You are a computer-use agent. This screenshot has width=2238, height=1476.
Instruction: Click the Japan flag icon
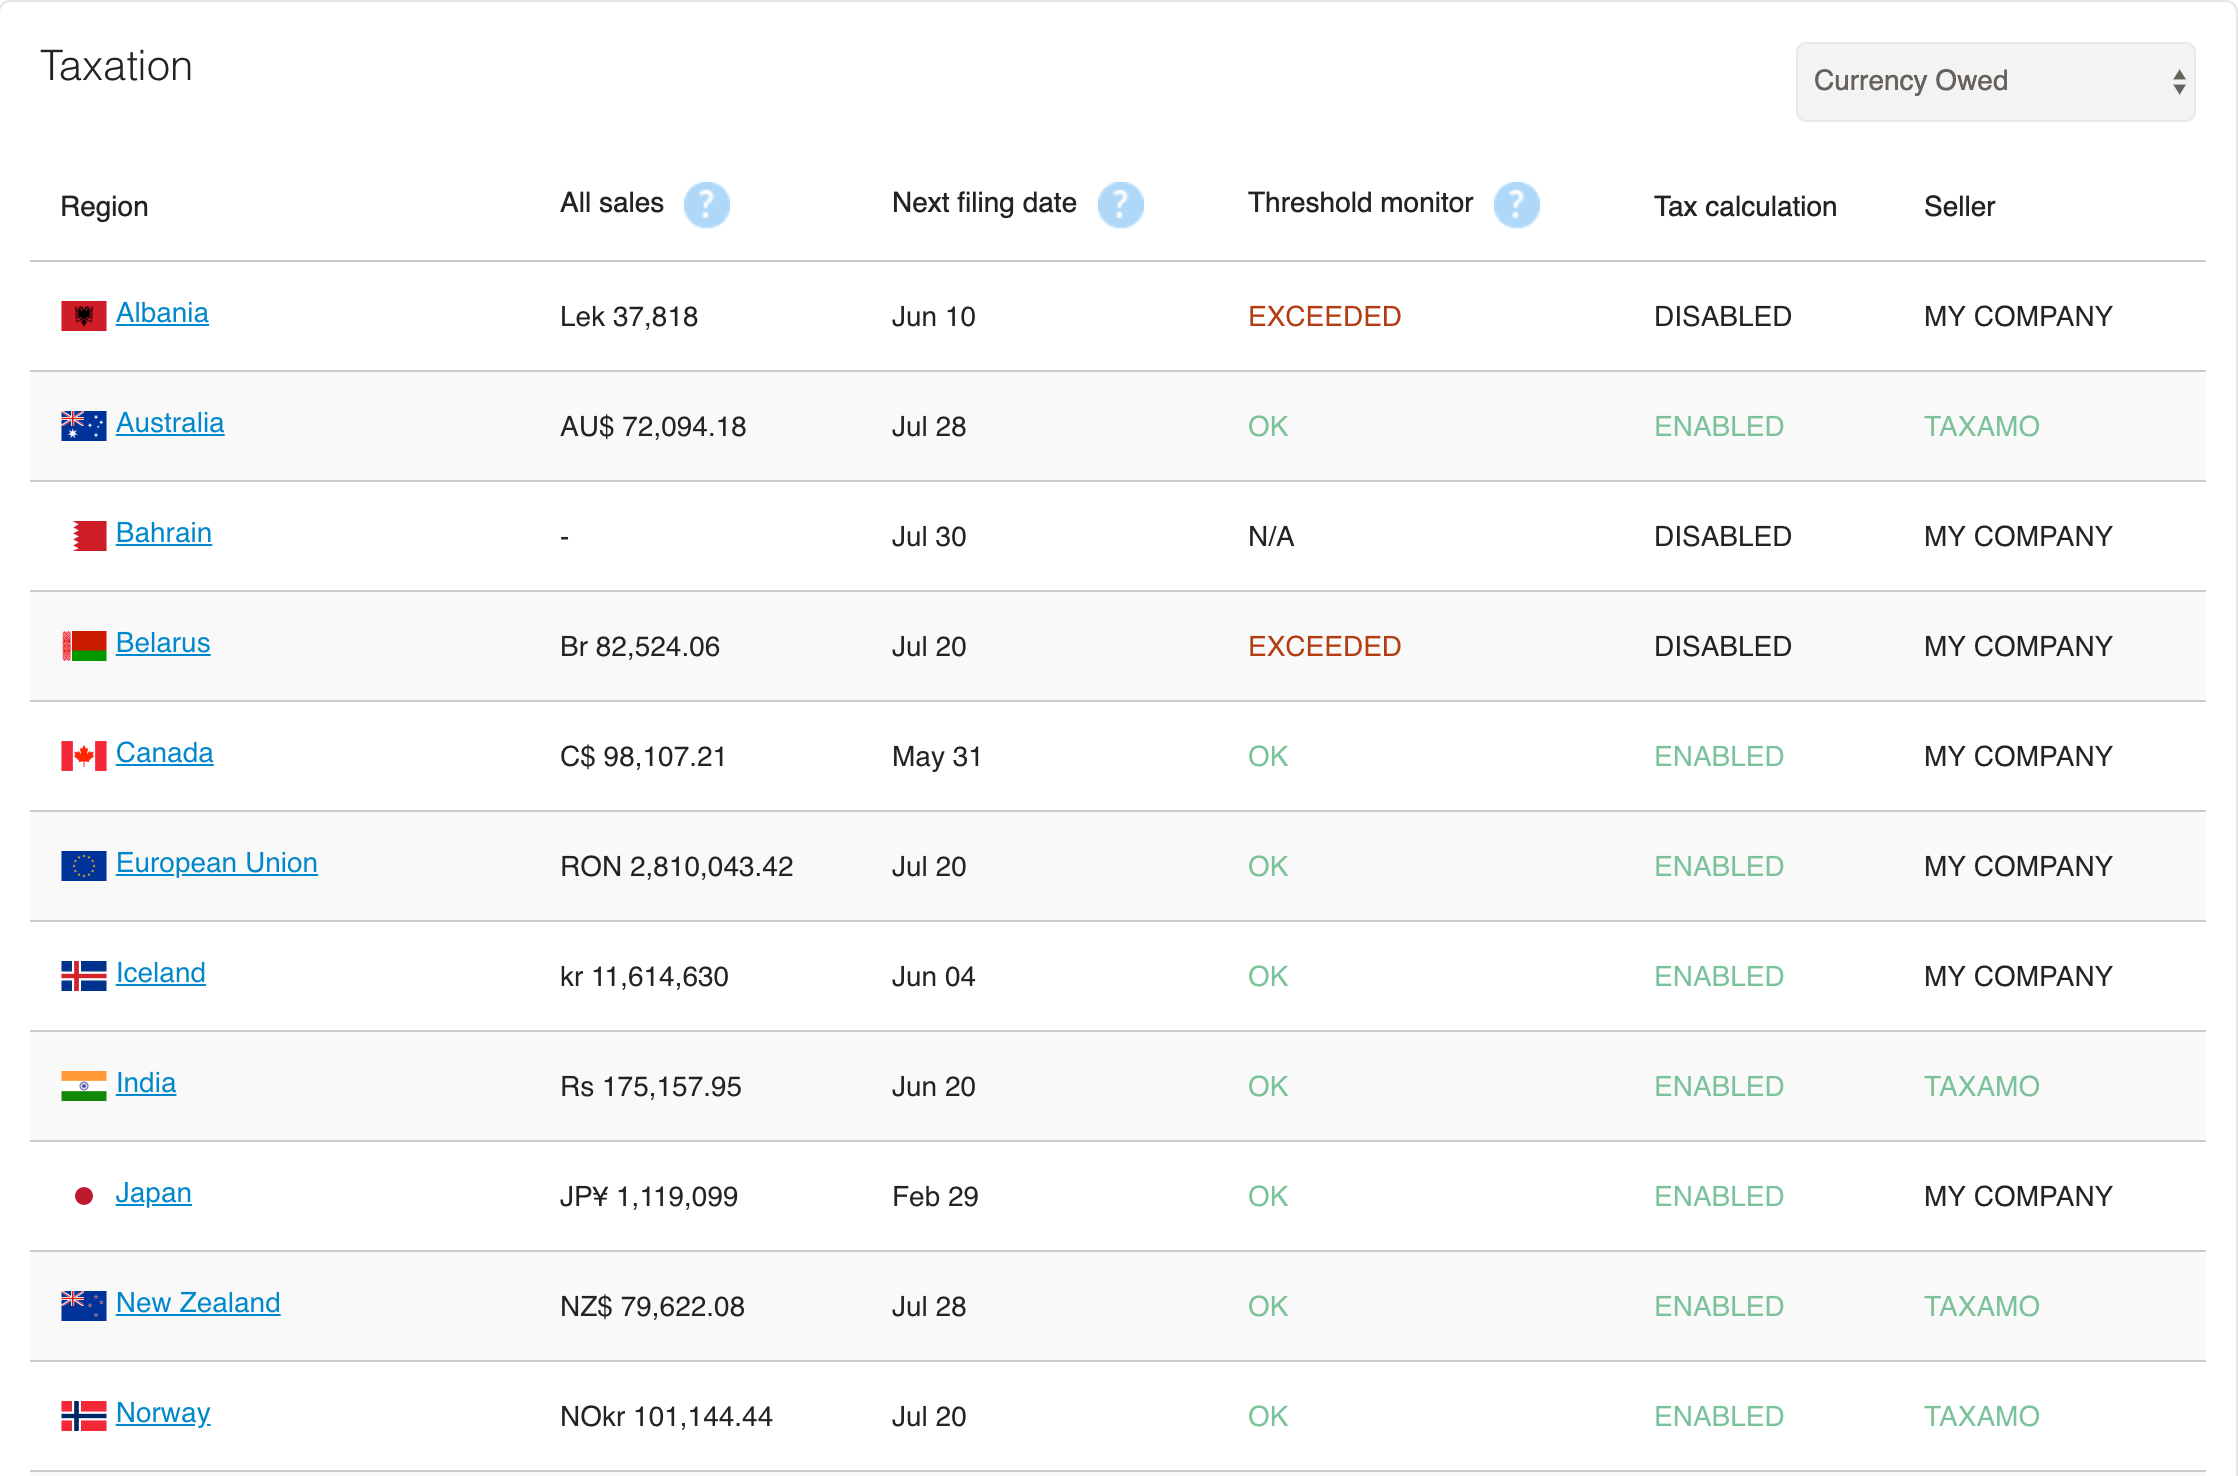pos(83,1196)
